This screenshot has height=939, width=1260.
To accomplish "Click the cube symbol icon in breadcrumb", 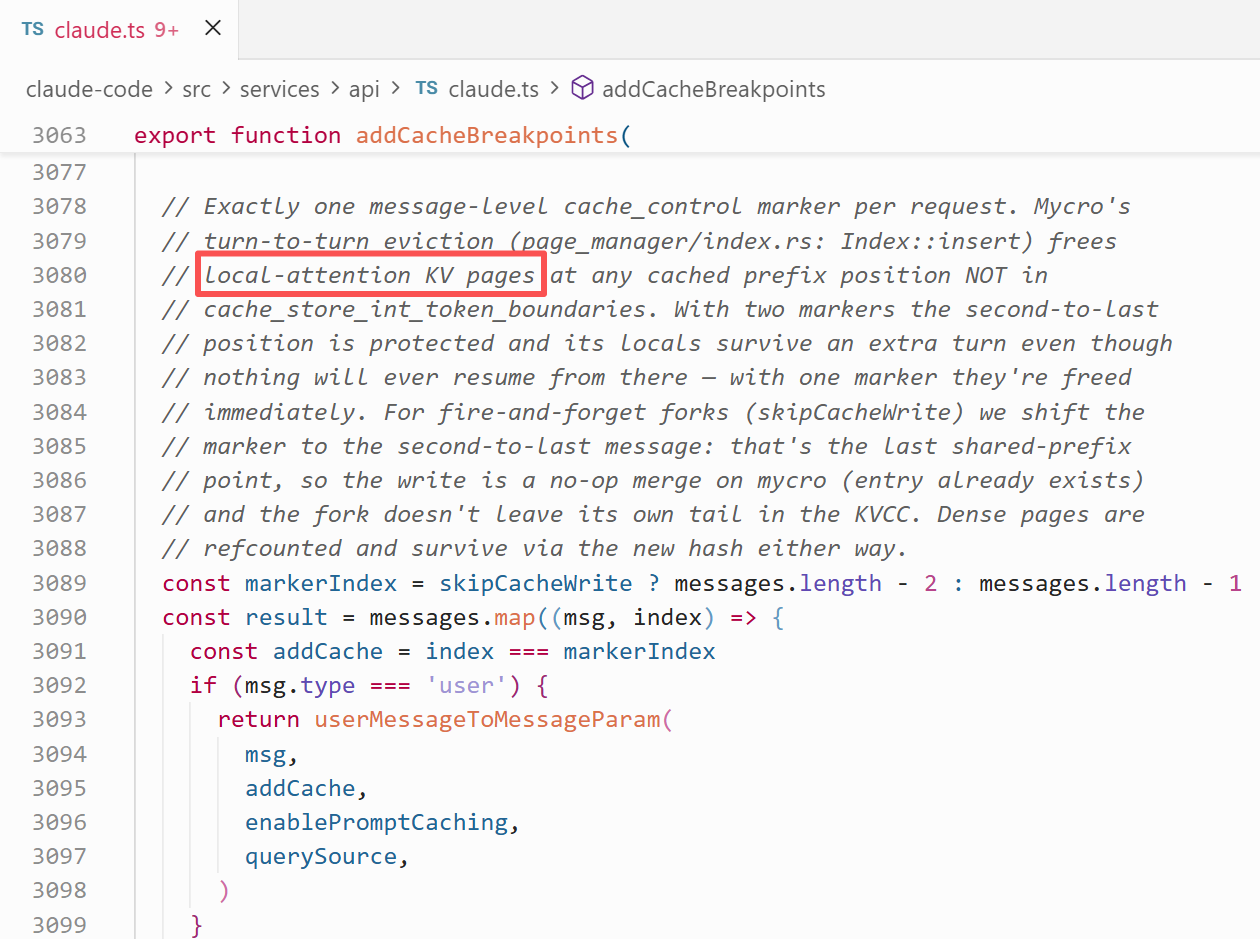I will pos(582,89).
